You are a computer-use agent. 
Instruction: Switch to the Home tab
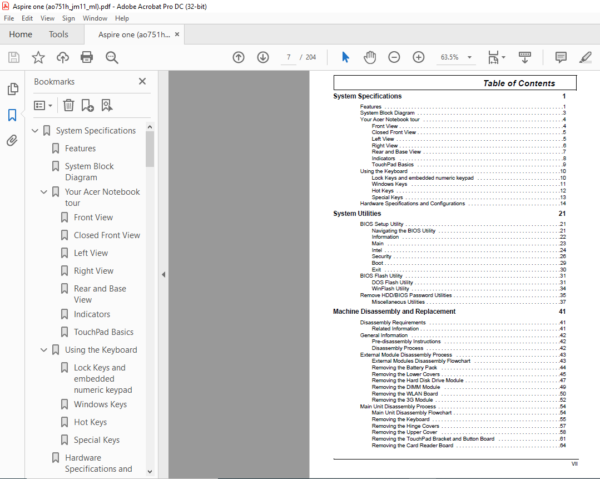21,34
